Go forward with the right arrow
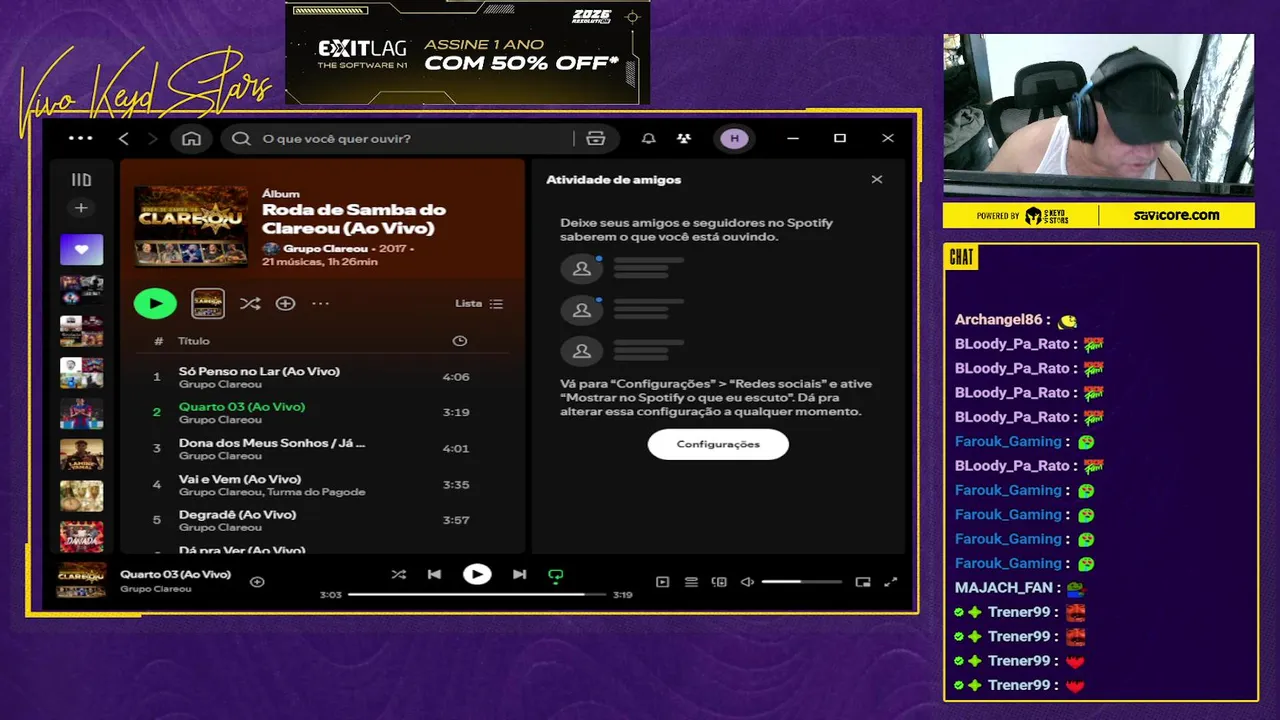This screenshot has width=1280, height=720. click(152, 138)
